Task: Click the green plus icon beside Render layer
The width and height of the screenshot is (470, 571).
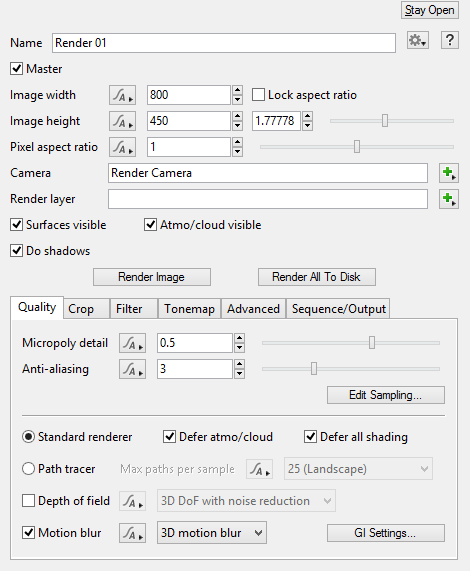Action: [449, 199]
